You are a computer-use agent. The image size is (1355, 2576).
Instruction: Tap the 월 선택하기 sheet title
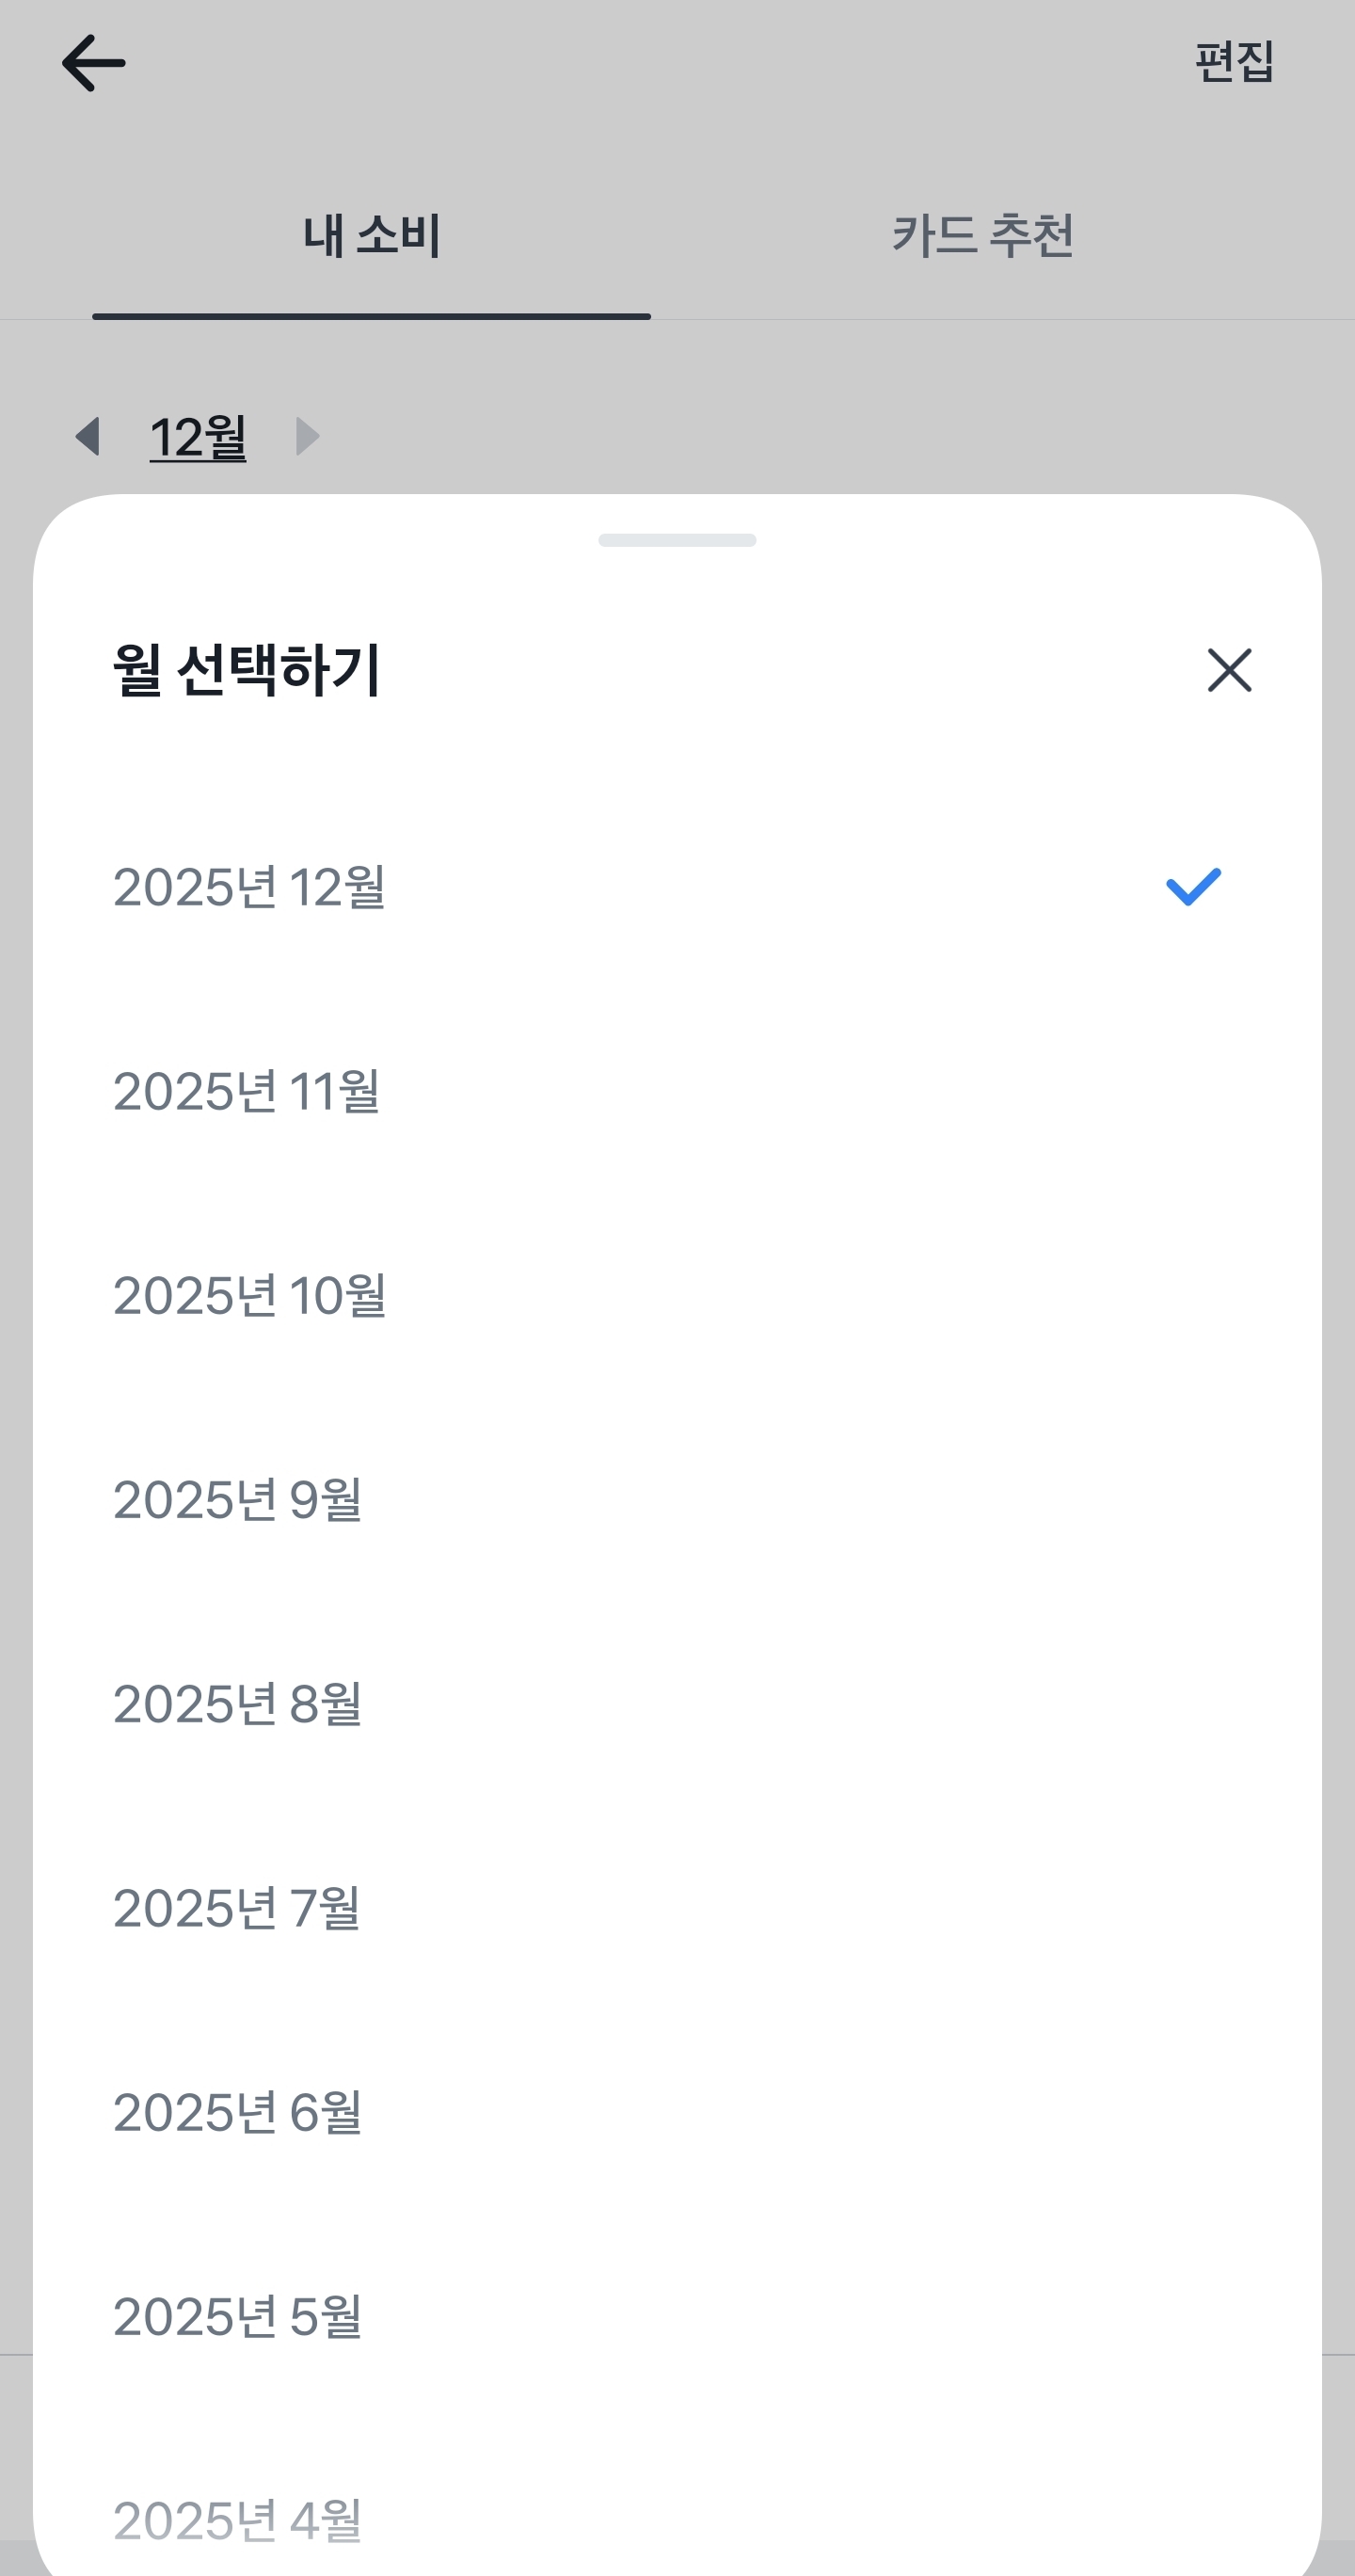pos(246,670)
